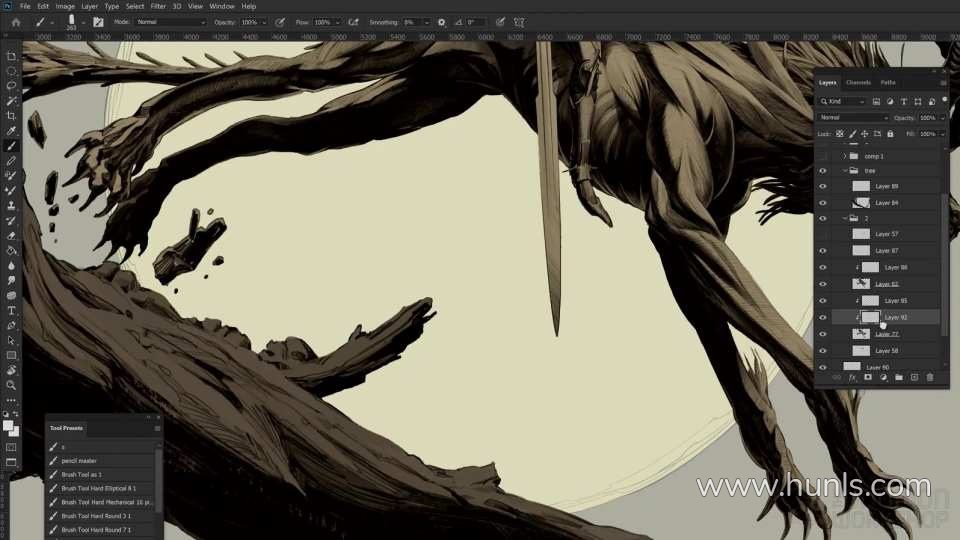Screen dimensions: 960x540
Task: Select the Zoom tool magnifier
Action: click(12, 384)
